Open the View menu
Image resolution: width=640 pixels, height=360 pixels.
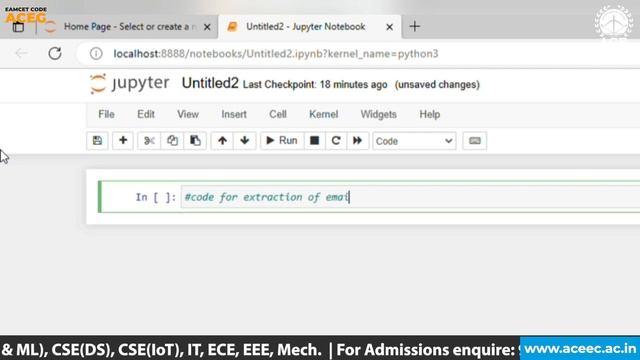click(x=188, y=114)
